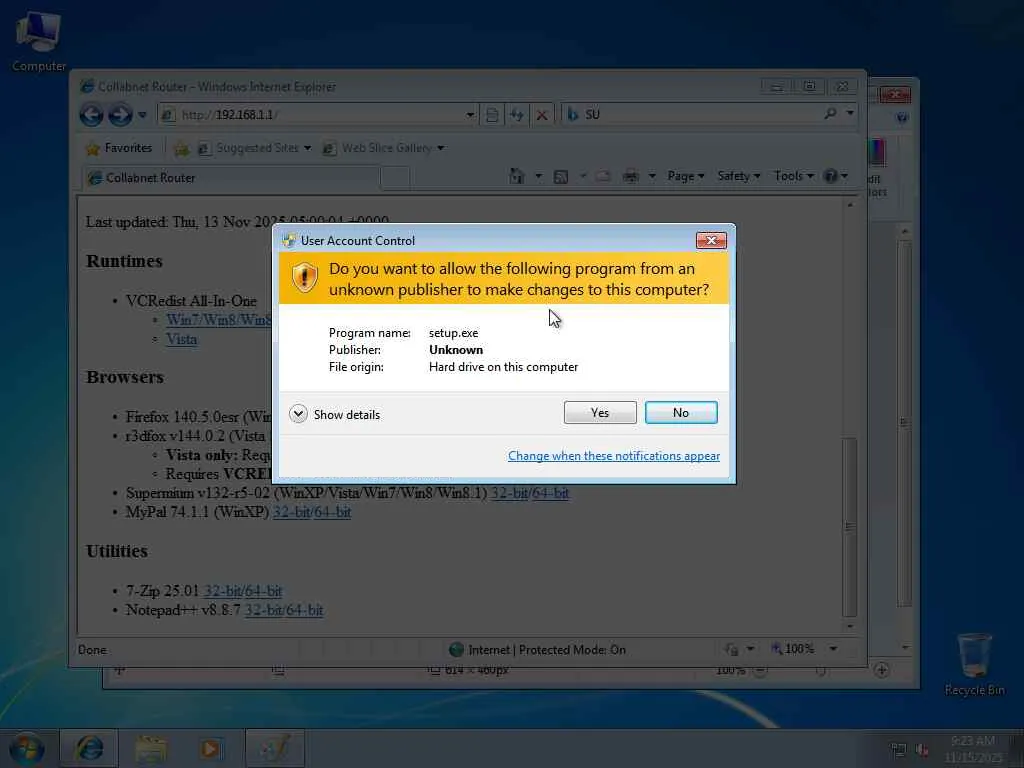Click the red stop loading icon
The image size is (1024, 768).
click(x=541, y=115)
